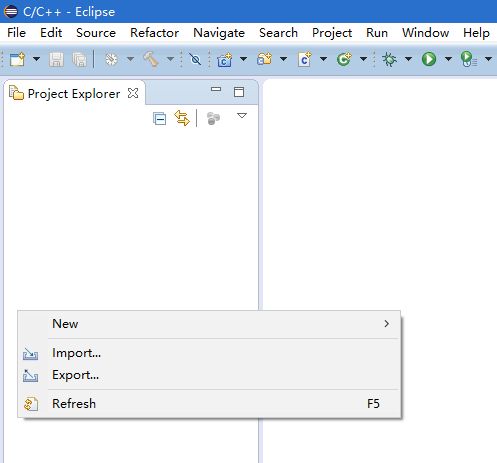Click the New Source Folder icon
Viewport: 497px width, 463px height.
coord(265,60)
